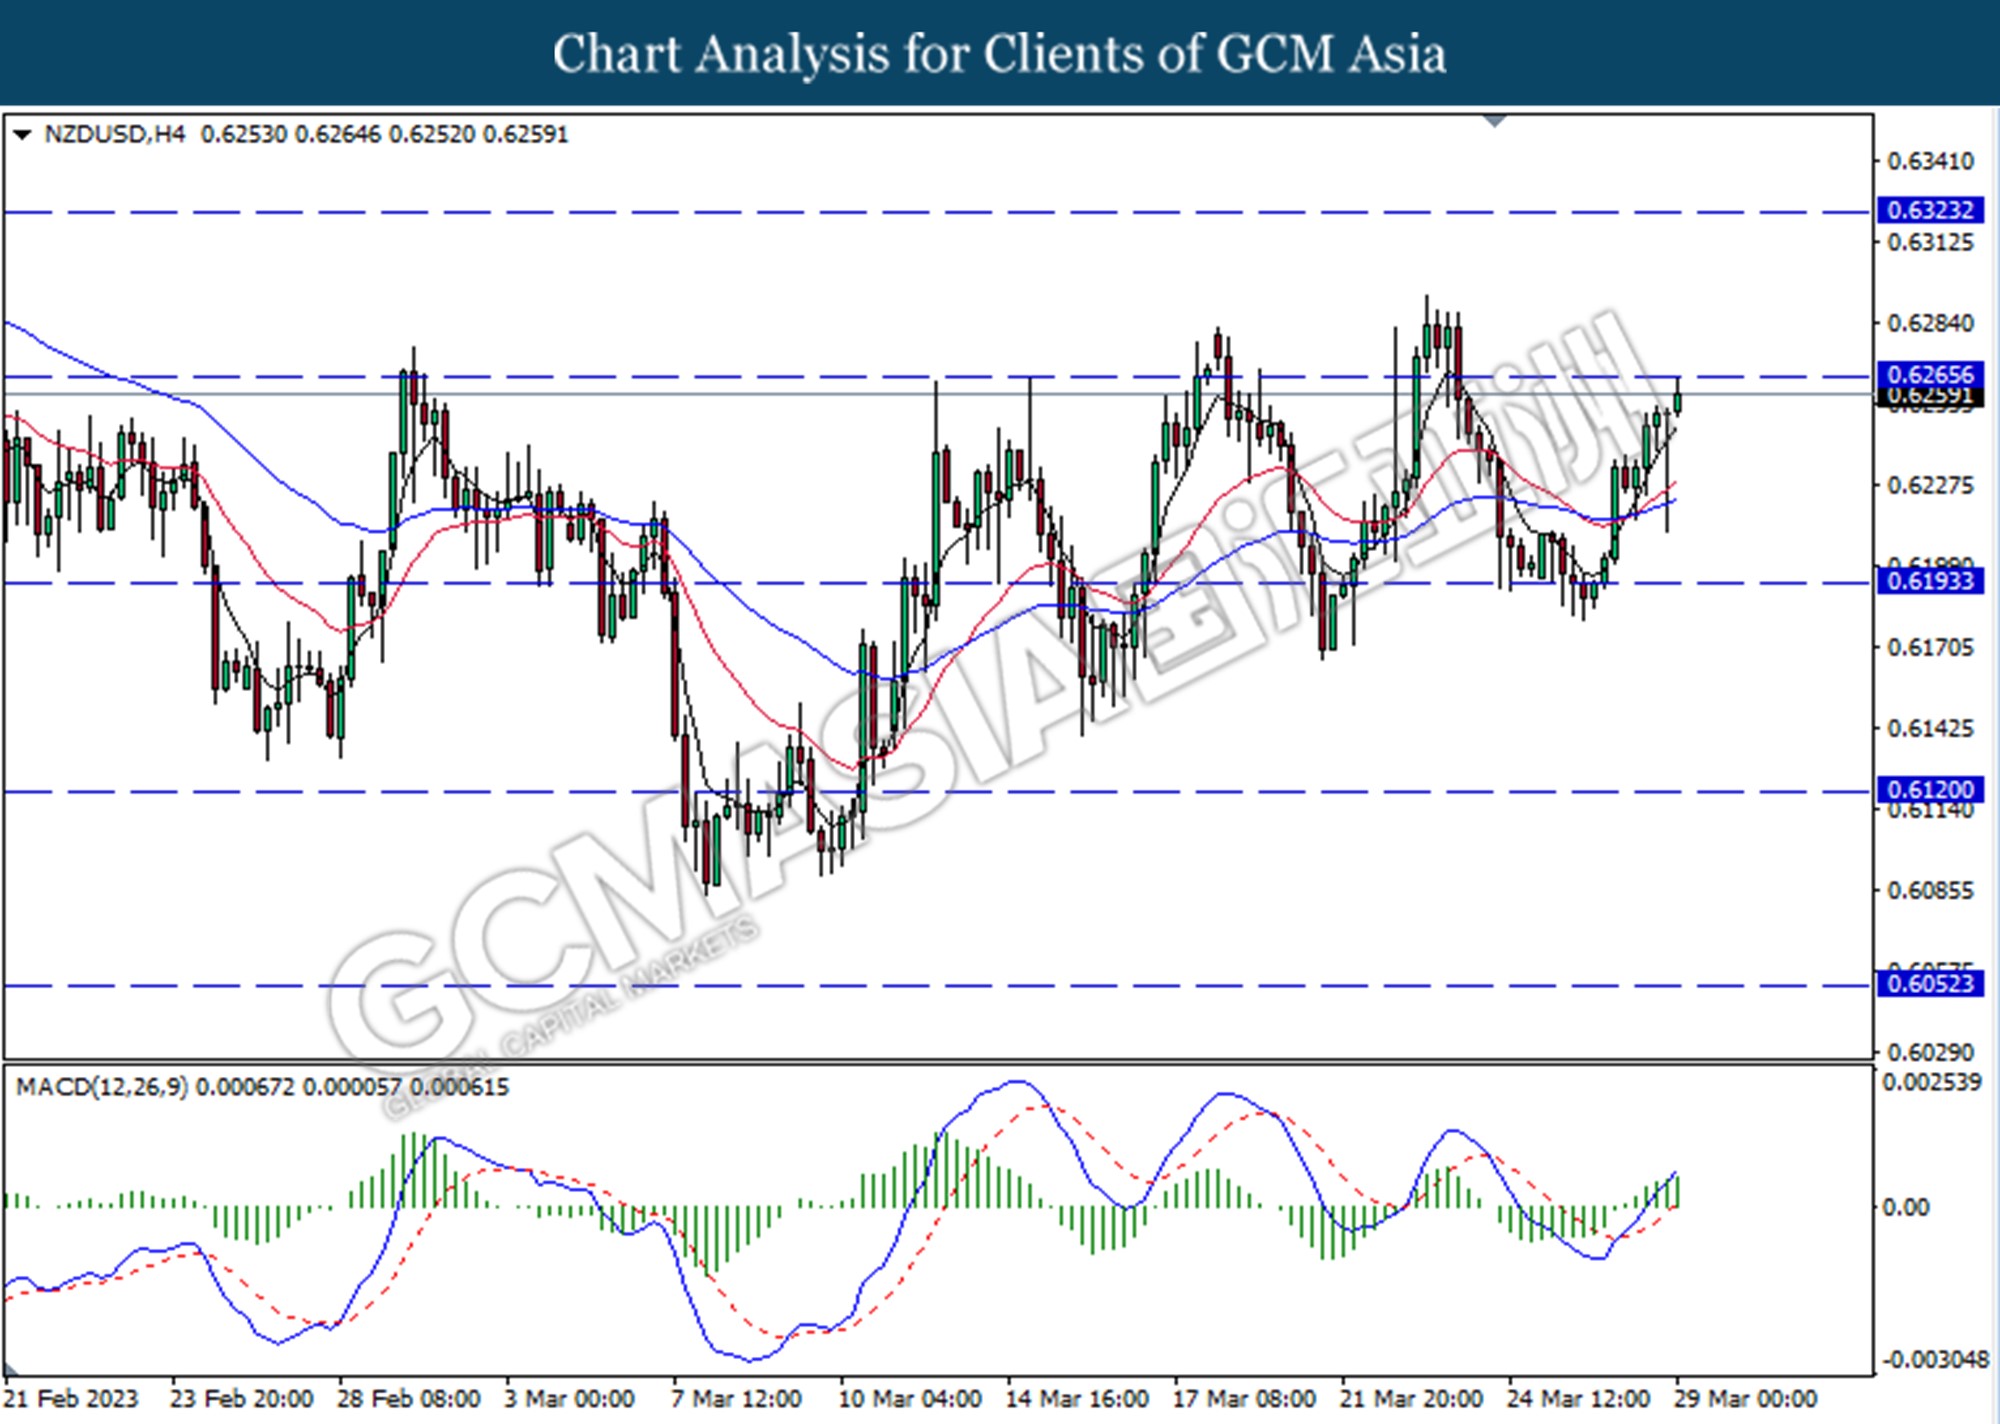Image resolution: width=2000 pixels, height=1428 pixels.
Task: Click the 0.63410 price scale value
Action: [x=1930, y=161]
